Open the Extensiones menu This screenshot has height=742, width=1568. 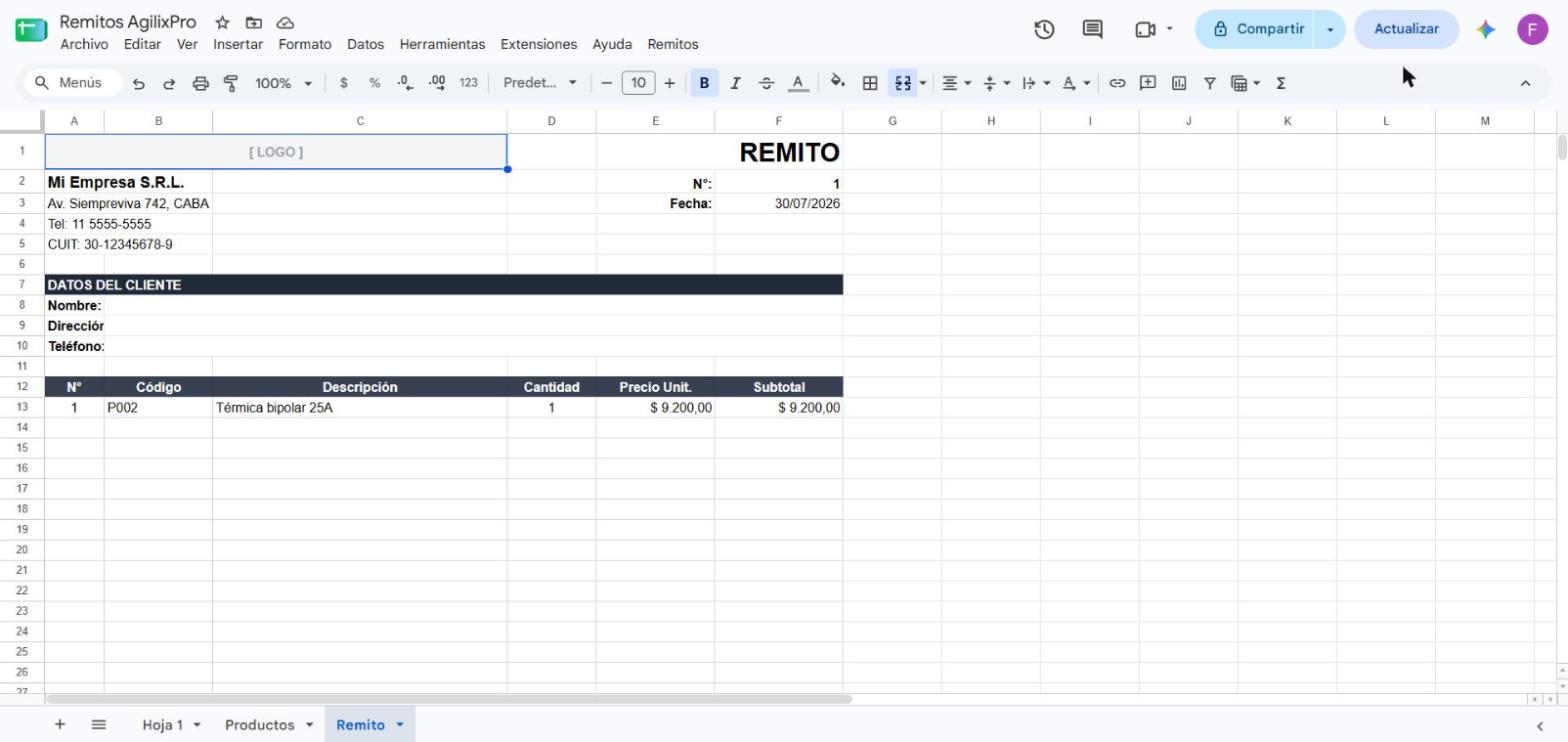pos(539,44)
